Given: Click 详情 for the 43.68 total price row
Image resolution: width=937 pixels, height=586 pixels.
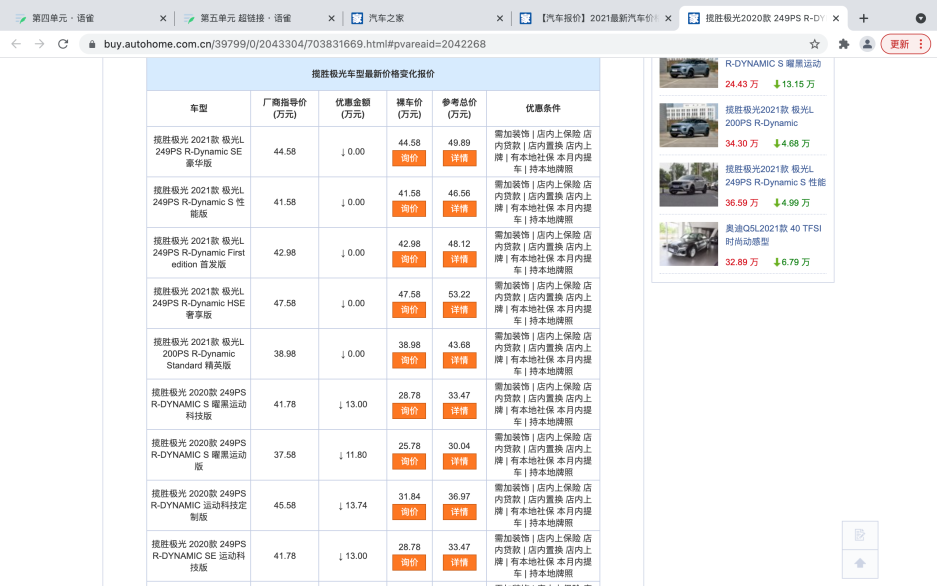Looking at the screenshot, I should (460, 360).
